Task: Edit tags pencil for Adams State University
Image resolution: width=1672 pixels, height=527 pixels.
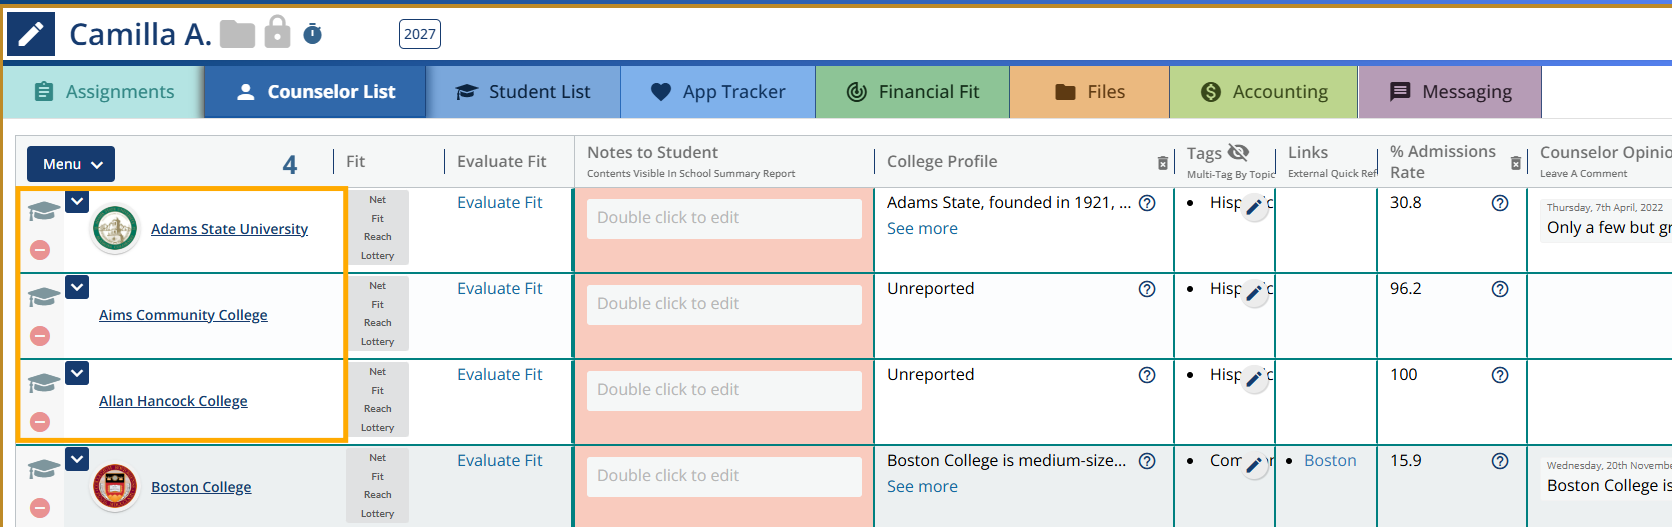Action: point(1255,207)
